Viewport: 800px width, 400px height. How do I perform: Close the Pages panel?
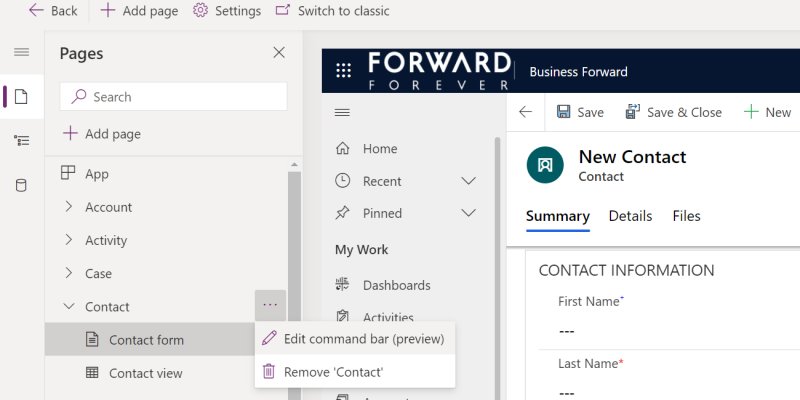click(279, 53)
